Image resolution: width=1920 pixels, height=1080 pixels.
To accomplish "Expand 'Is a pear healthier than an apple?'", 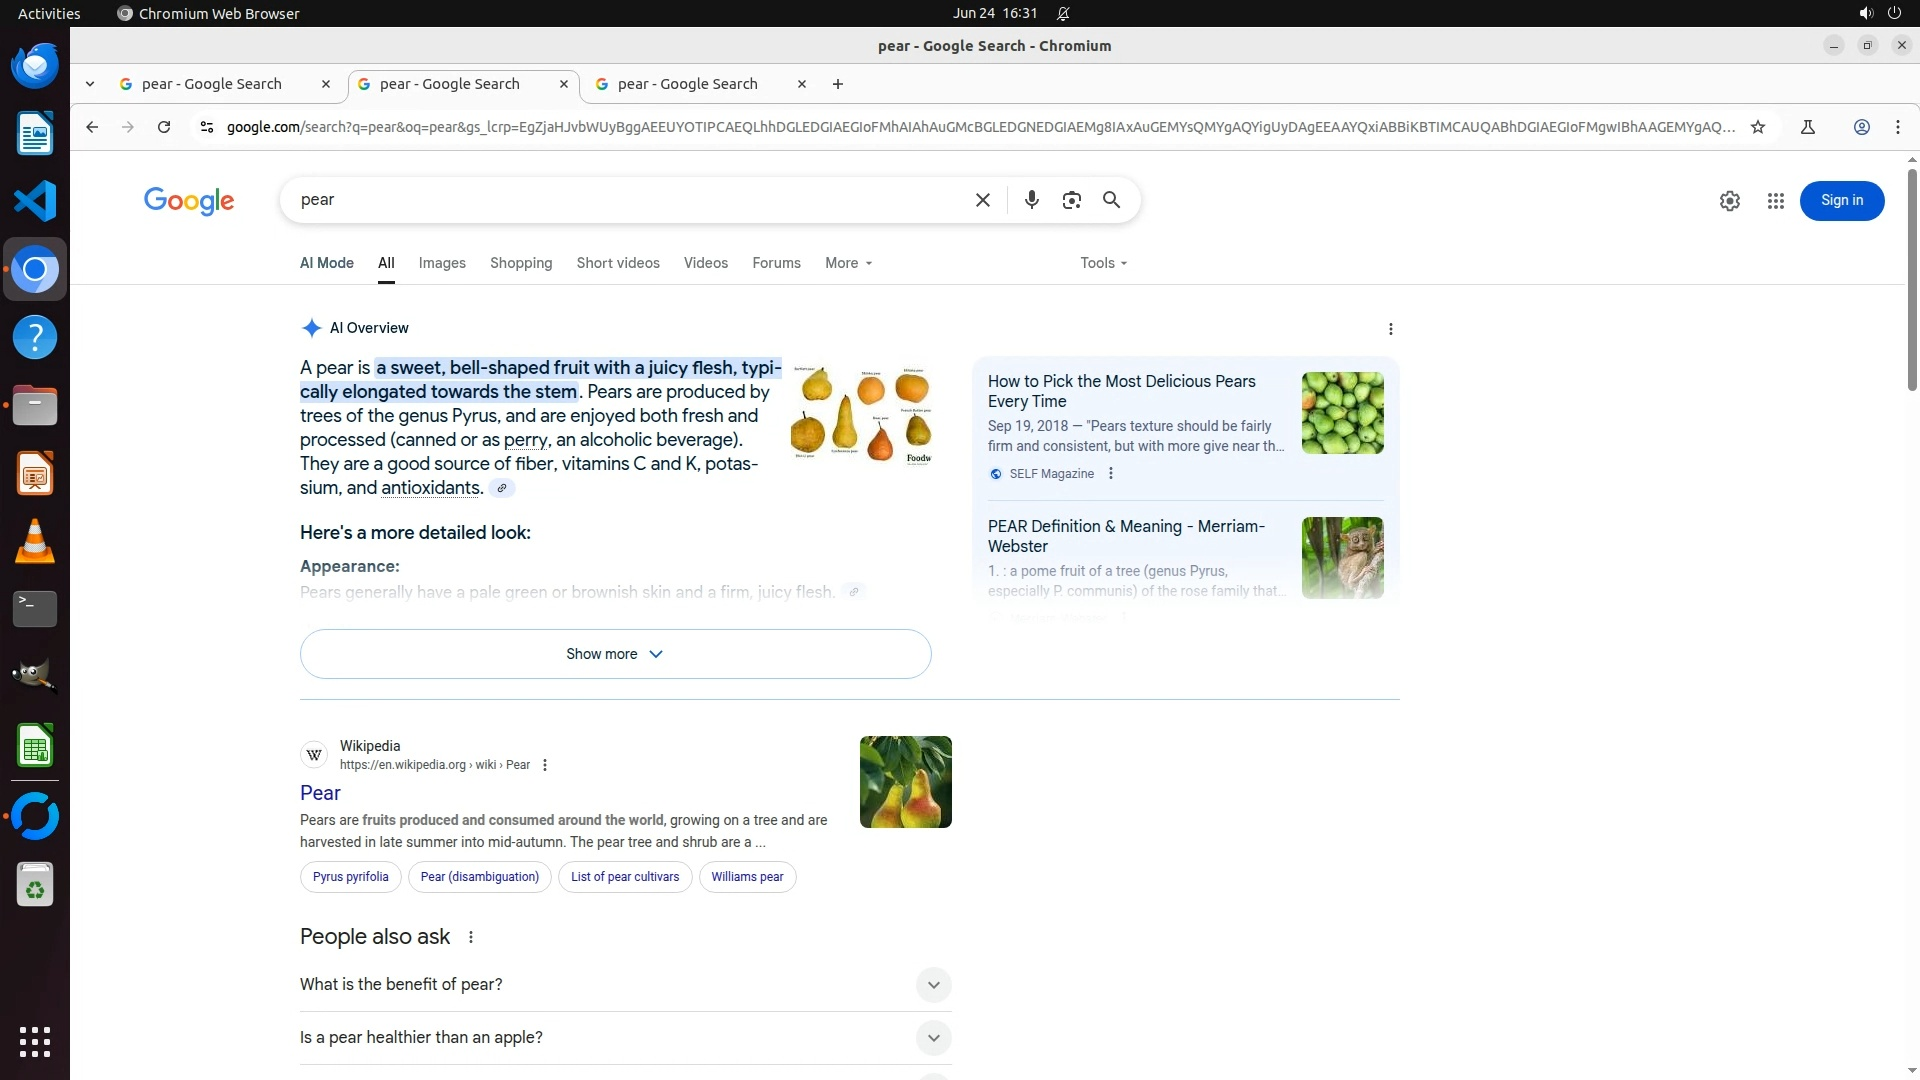I will click(932, 1038).
